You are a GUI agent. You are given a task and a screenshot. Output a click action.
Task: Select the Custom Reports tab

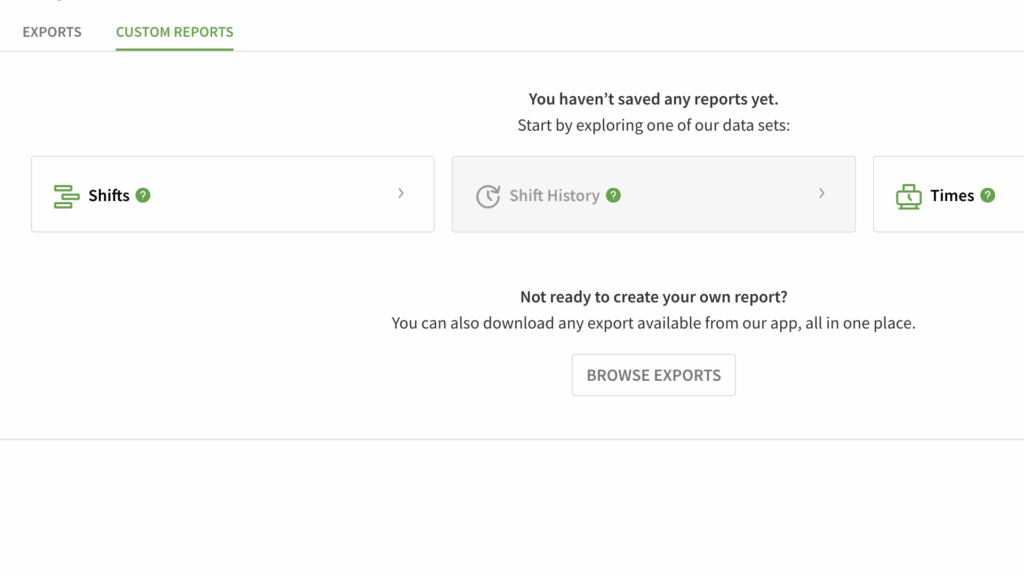point(174,32)
